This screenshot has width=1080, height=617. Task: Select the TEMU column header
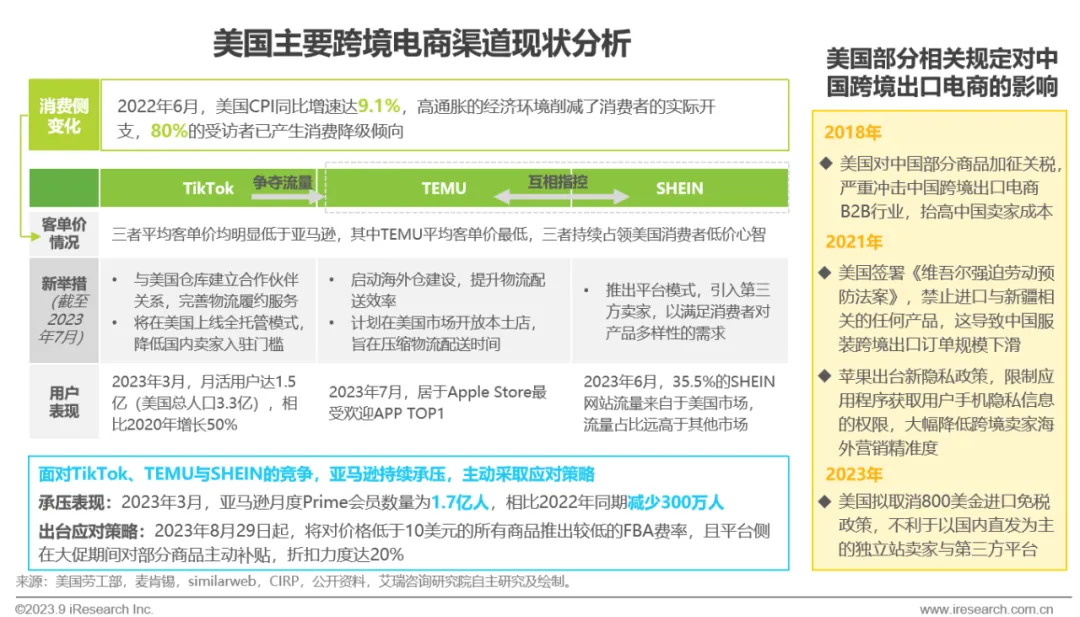pyautogui.click(x=444, y=188)
